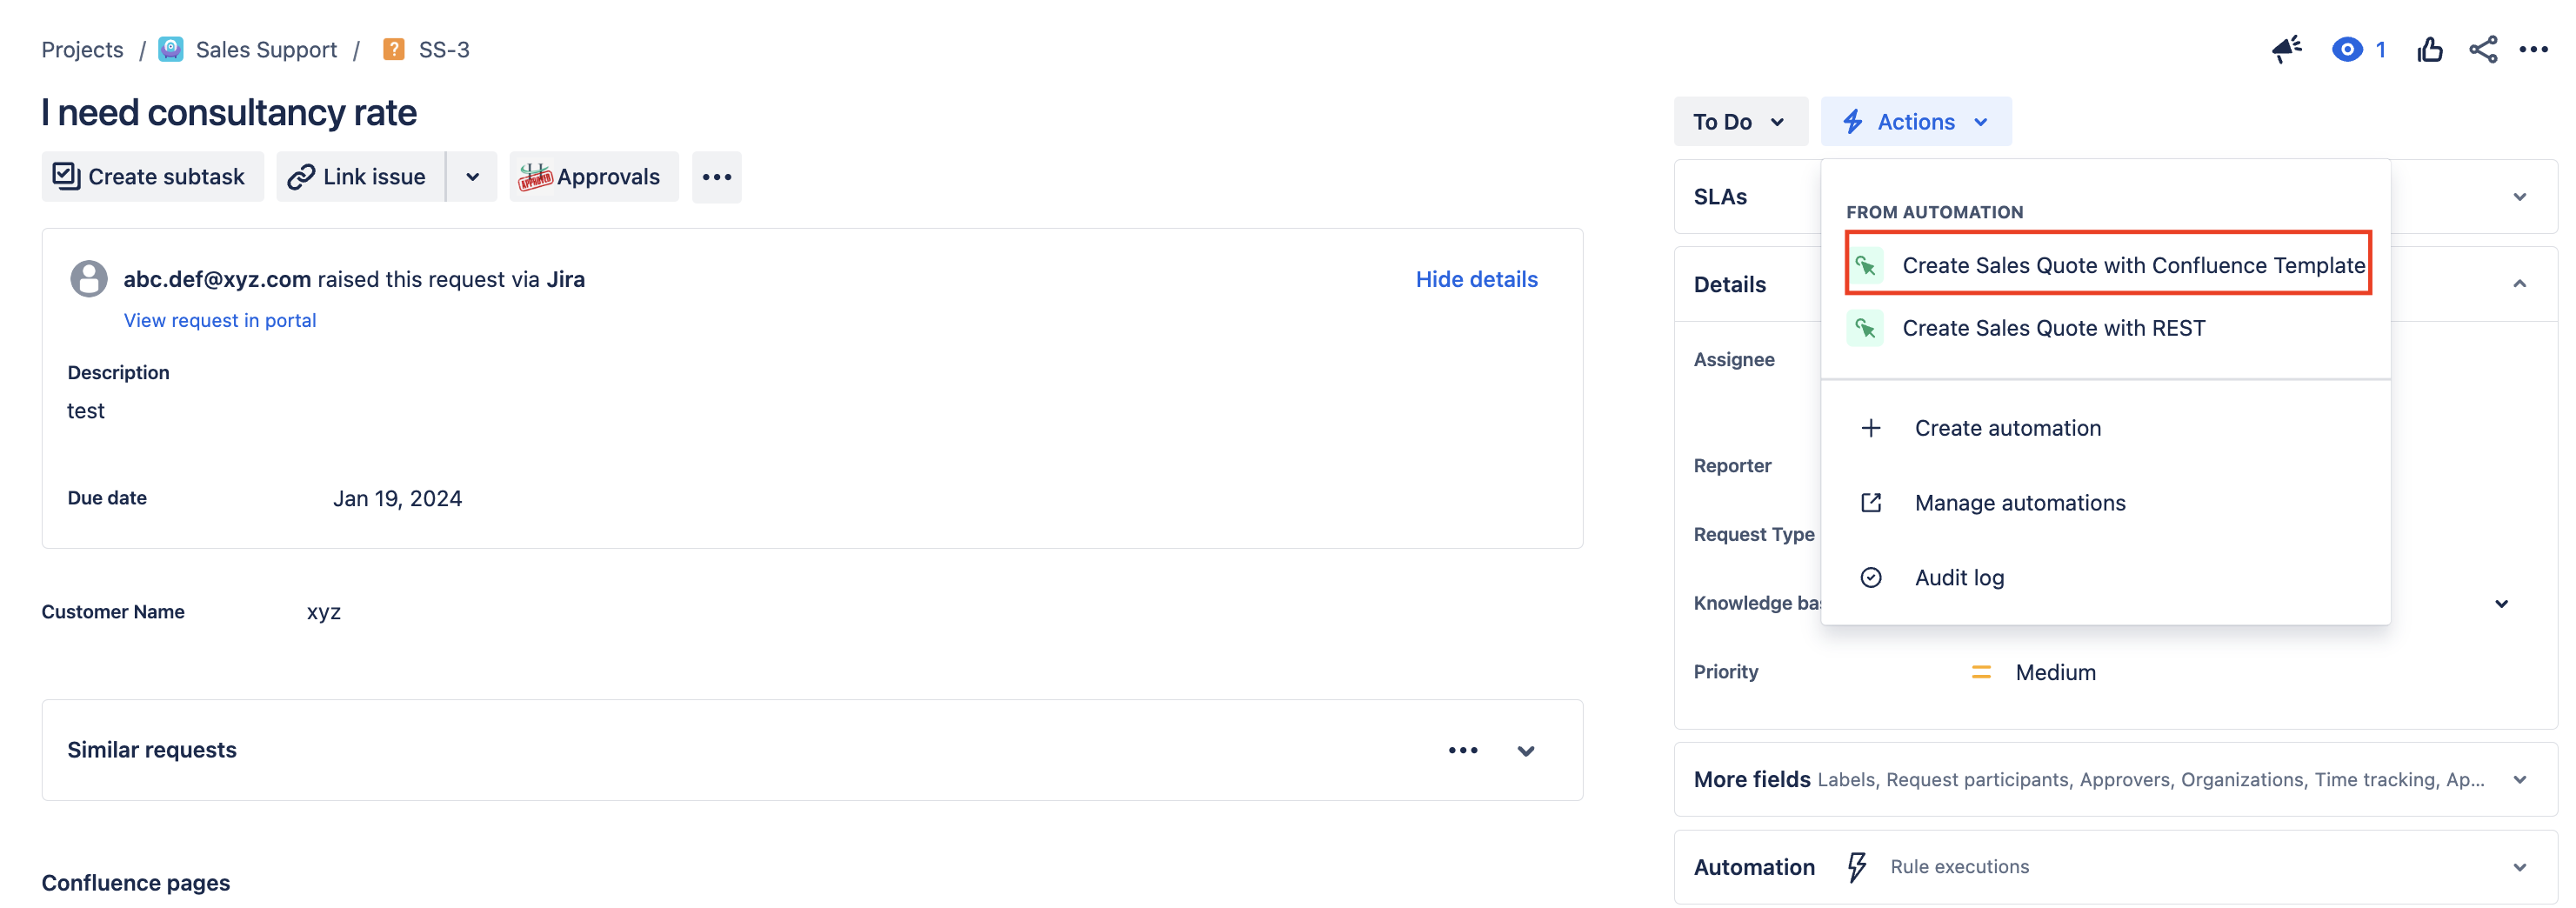Viewport: 2576px width, 908px height.
Task: Expand the SLAs panel chevron
Action: (2519, 197)
